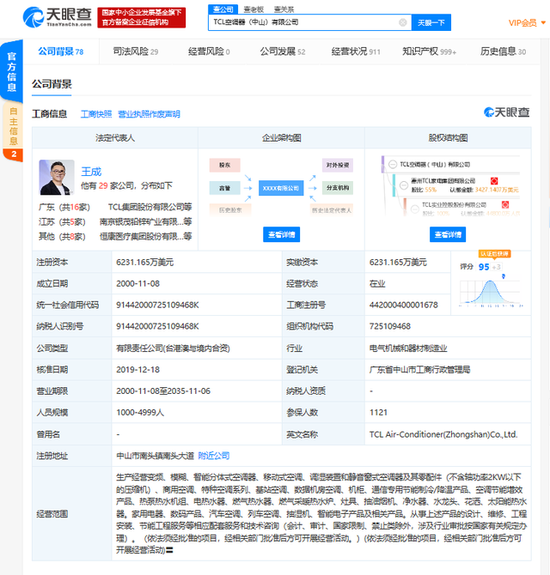Click the 工商注册号 value 442000400001678
The width and height of the screenshot is (550, 575).
pyautogui.click(x=404, y=305)
